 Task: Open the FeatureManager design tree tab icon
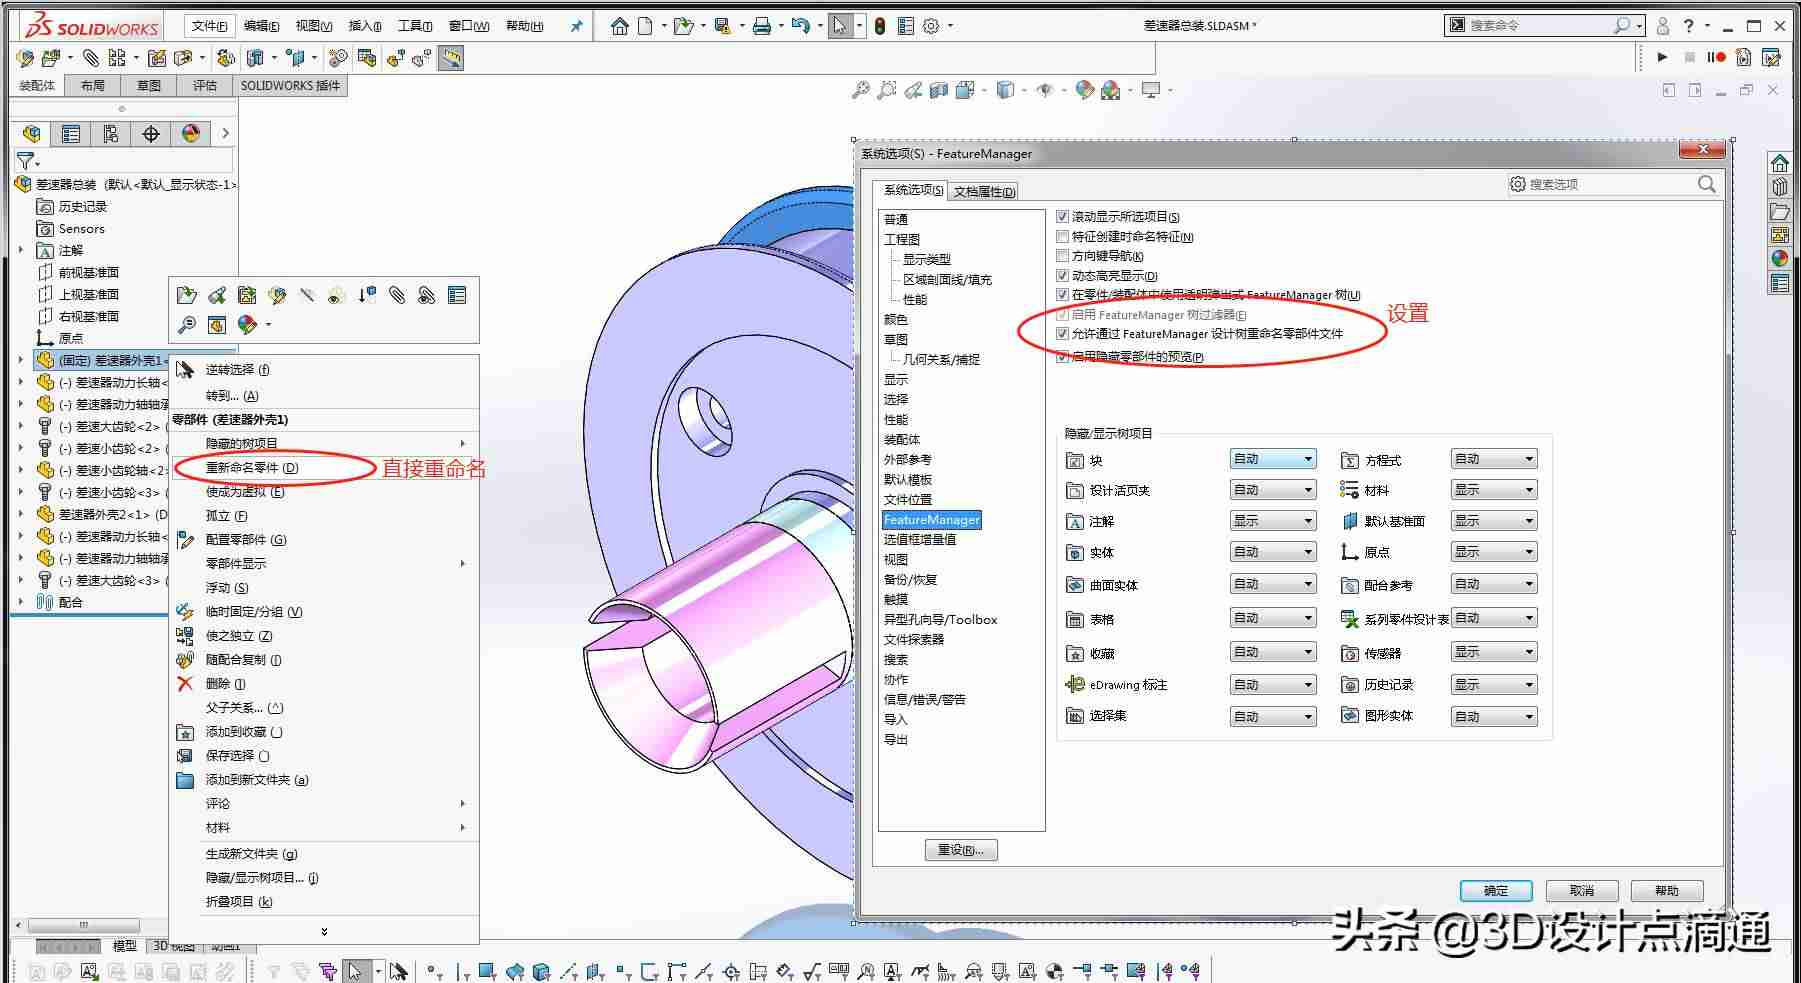[32, 133]
